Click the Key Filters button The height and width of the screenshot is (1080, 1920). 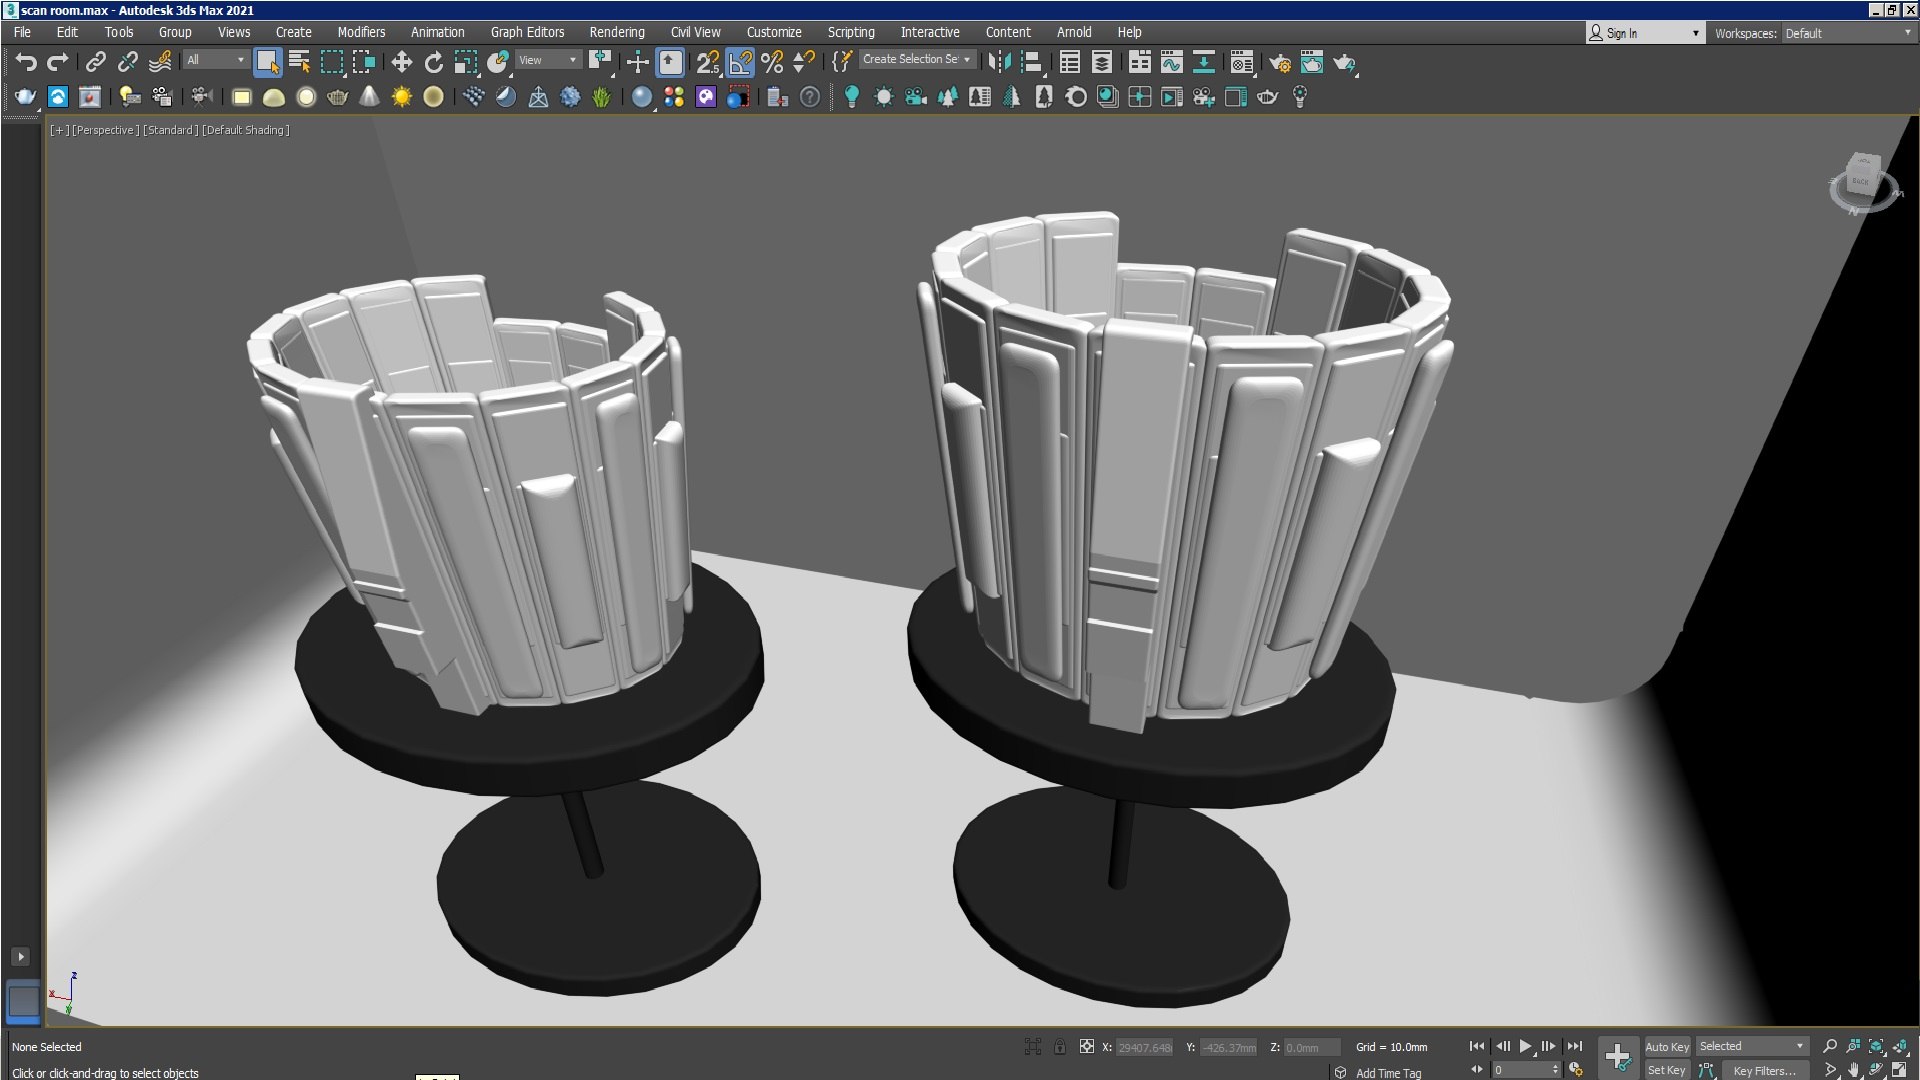pos(1764,1070)
